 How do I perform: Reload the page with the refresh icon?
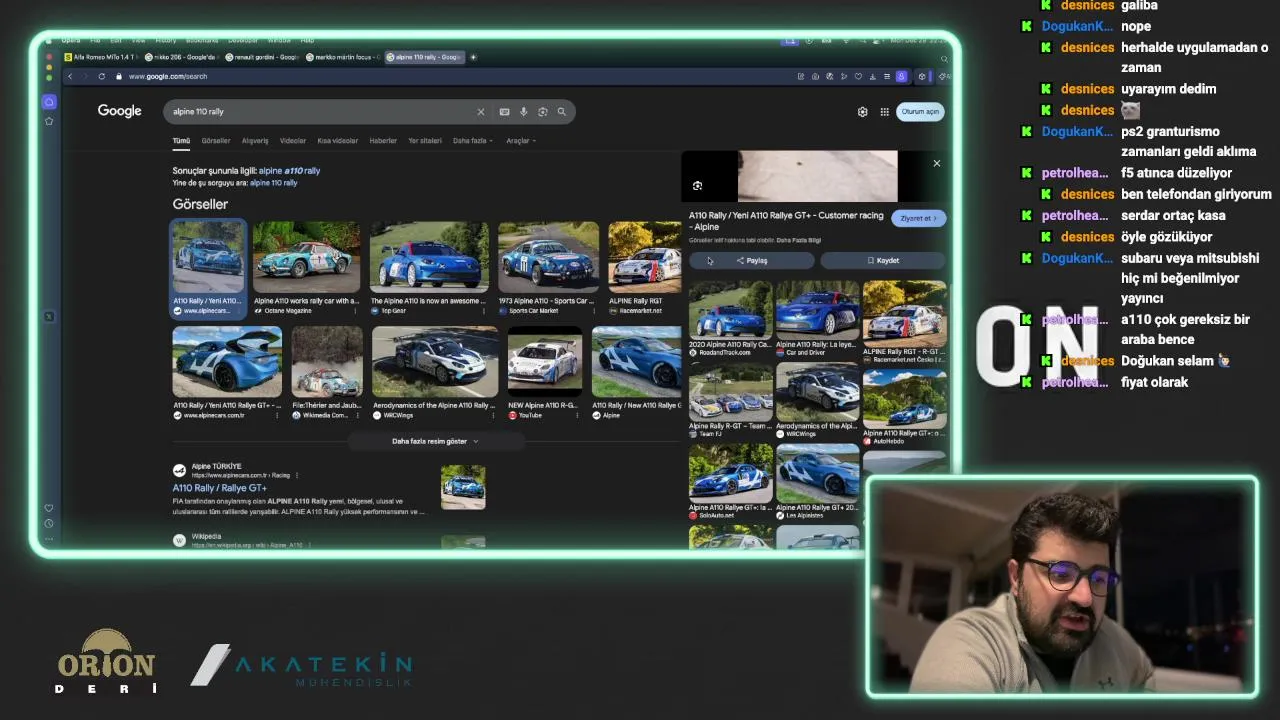101,76
